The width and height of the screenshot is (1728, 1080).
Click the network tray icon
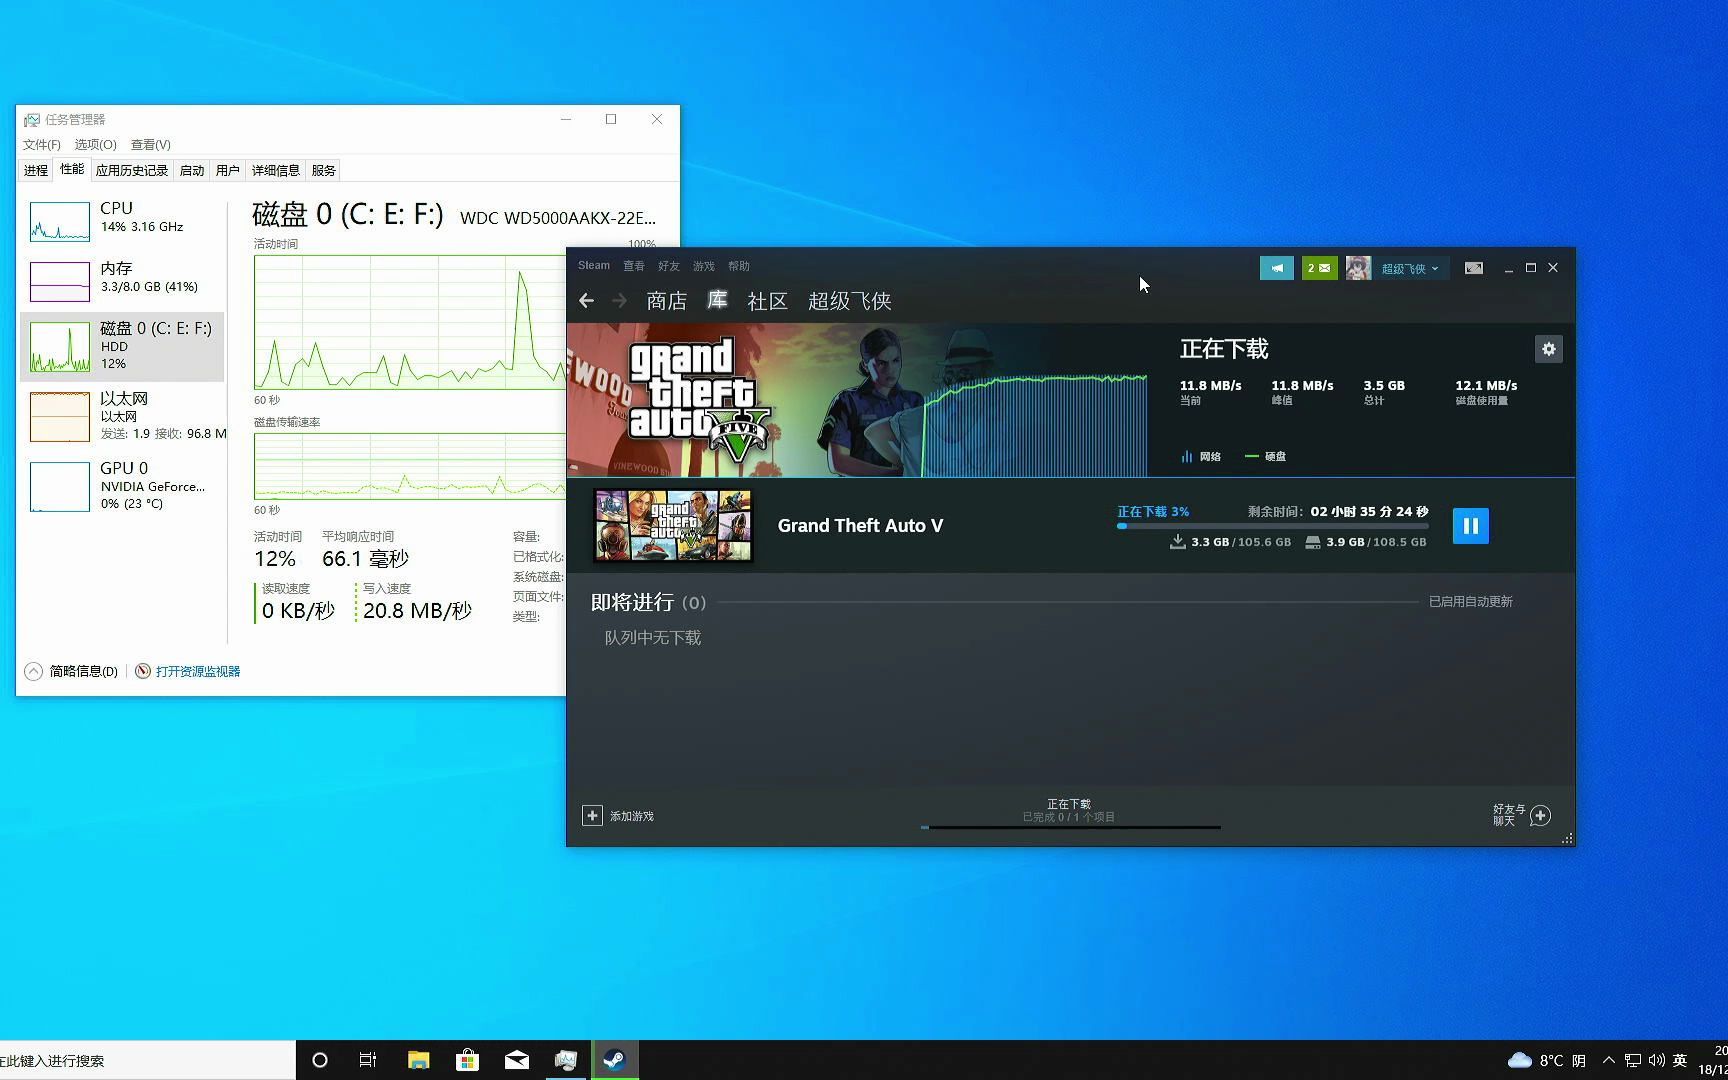1633,1060
